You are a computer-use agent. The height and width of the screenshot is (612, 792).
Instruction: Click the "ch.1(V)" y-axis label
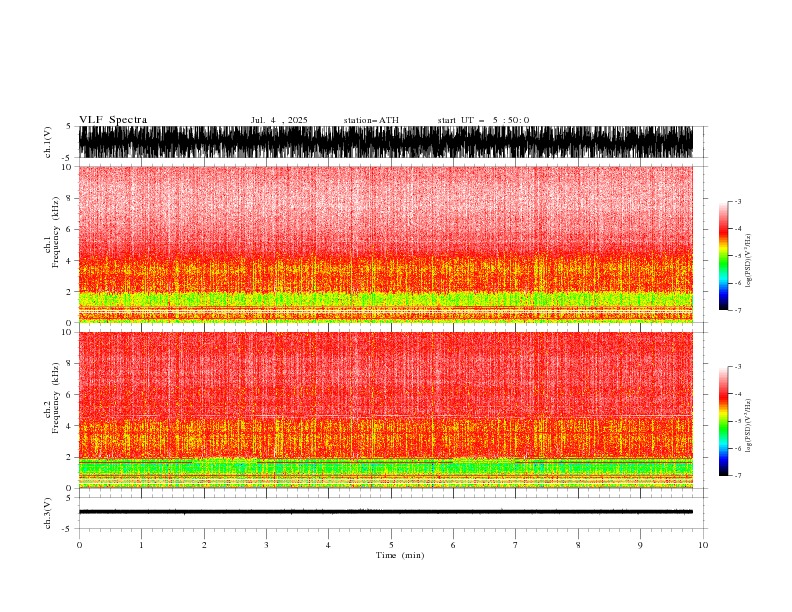(x=48, y=142)
